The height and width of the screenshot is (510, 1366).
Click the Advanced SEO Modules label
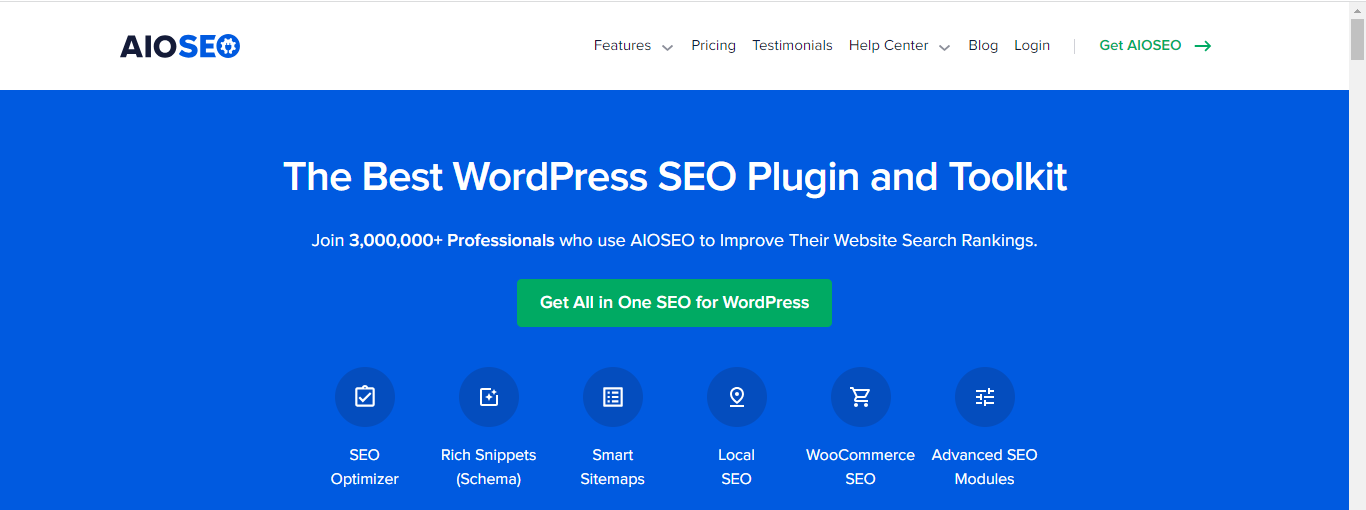[x=985, y=467]
